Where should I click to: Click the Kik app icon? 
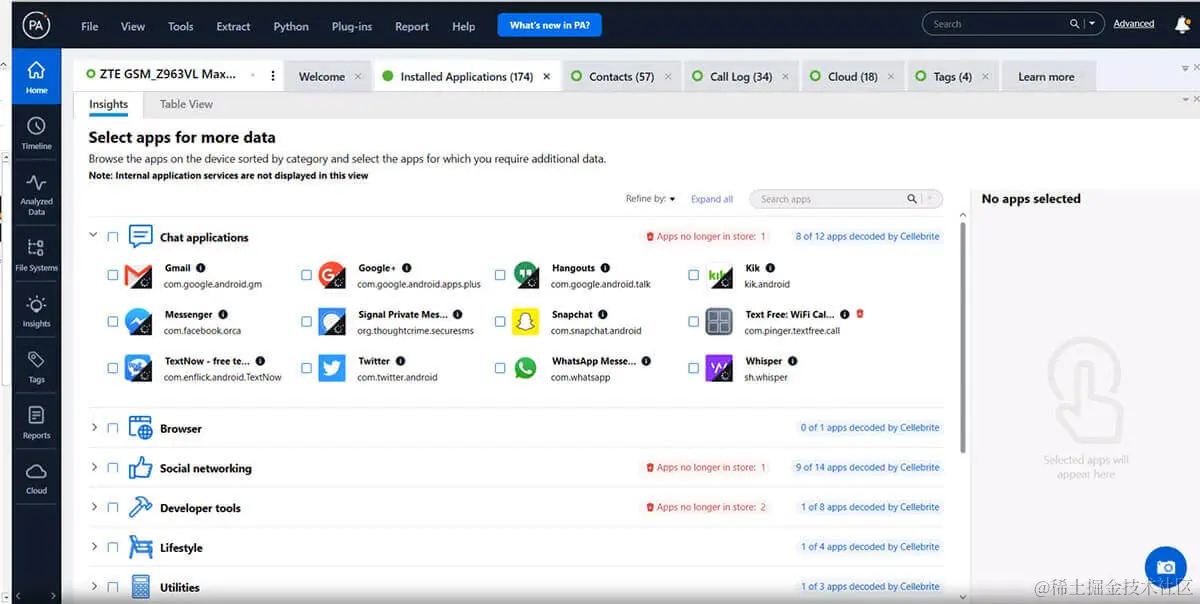pyautogui.click(x=719, y=275)
